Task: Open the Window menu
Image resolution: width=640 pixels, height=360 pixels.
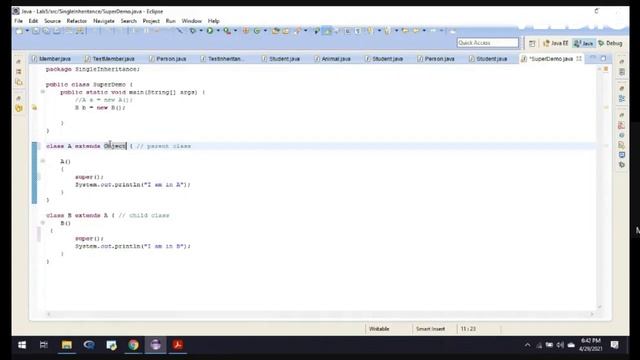Action: click(191, 21)
